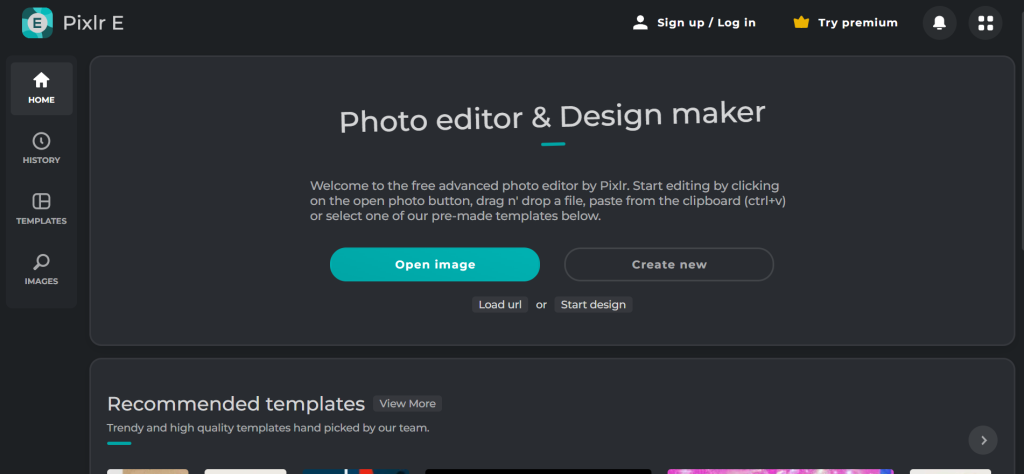The height and width of the screenshot is (474, 1024).
Task: Click the user profile icon
Action: [x=640, y=23]
